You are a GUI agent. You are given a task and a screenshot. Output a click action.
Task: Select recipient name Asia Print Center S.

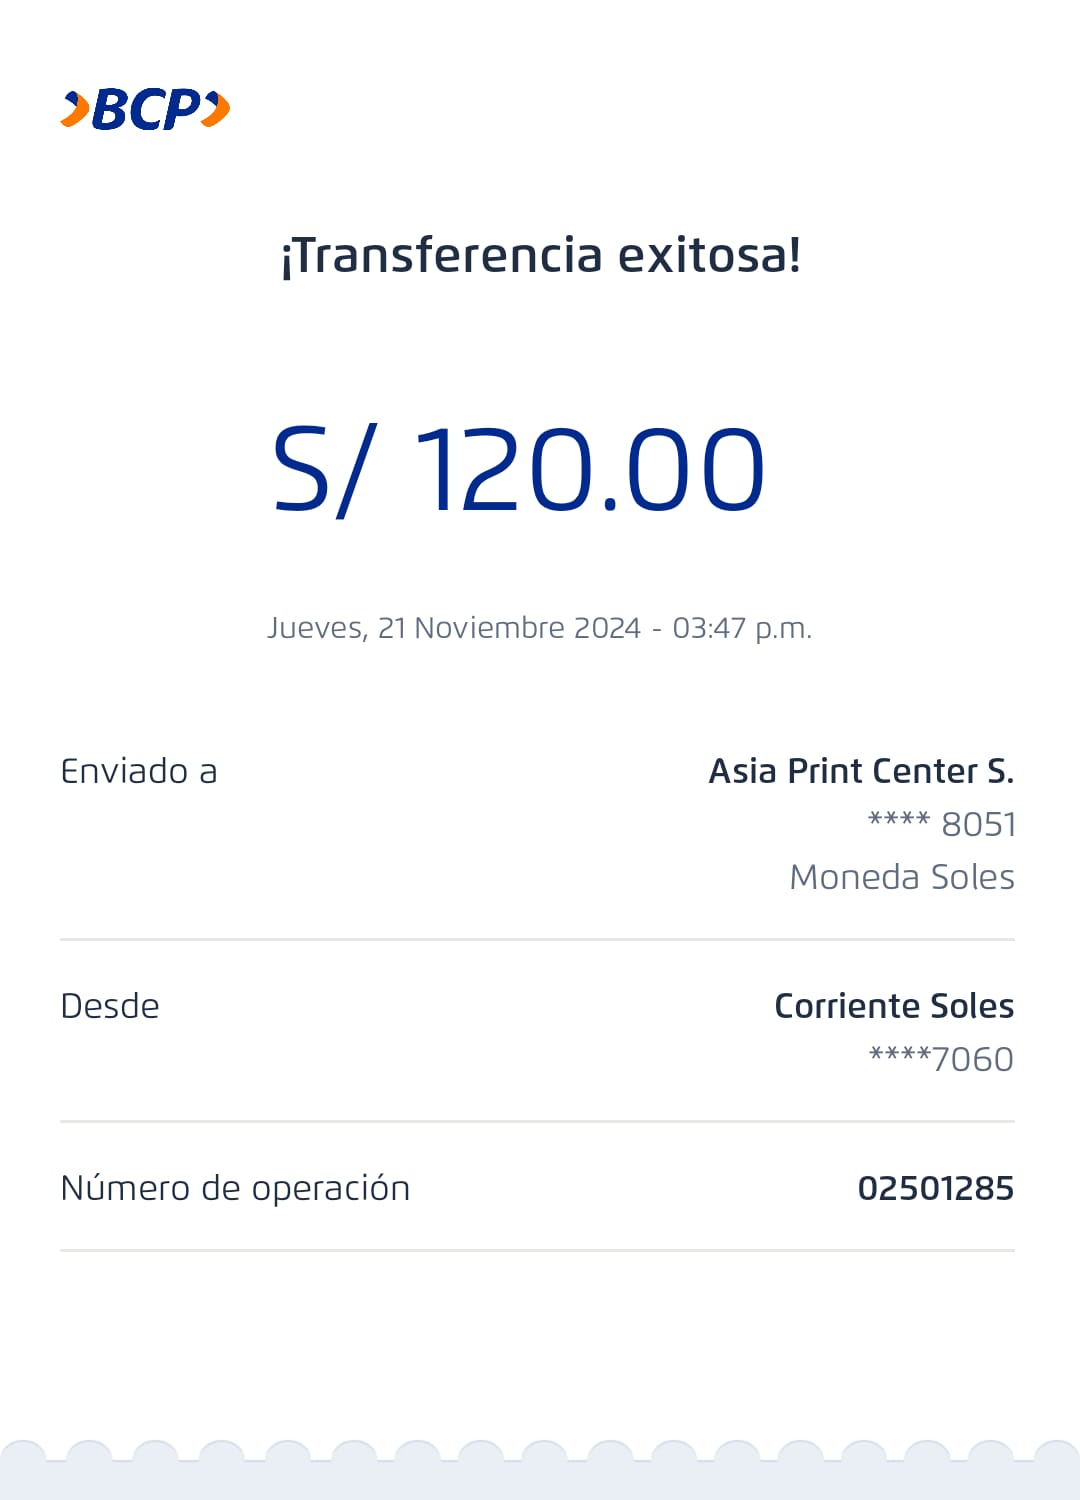point(861,771)
